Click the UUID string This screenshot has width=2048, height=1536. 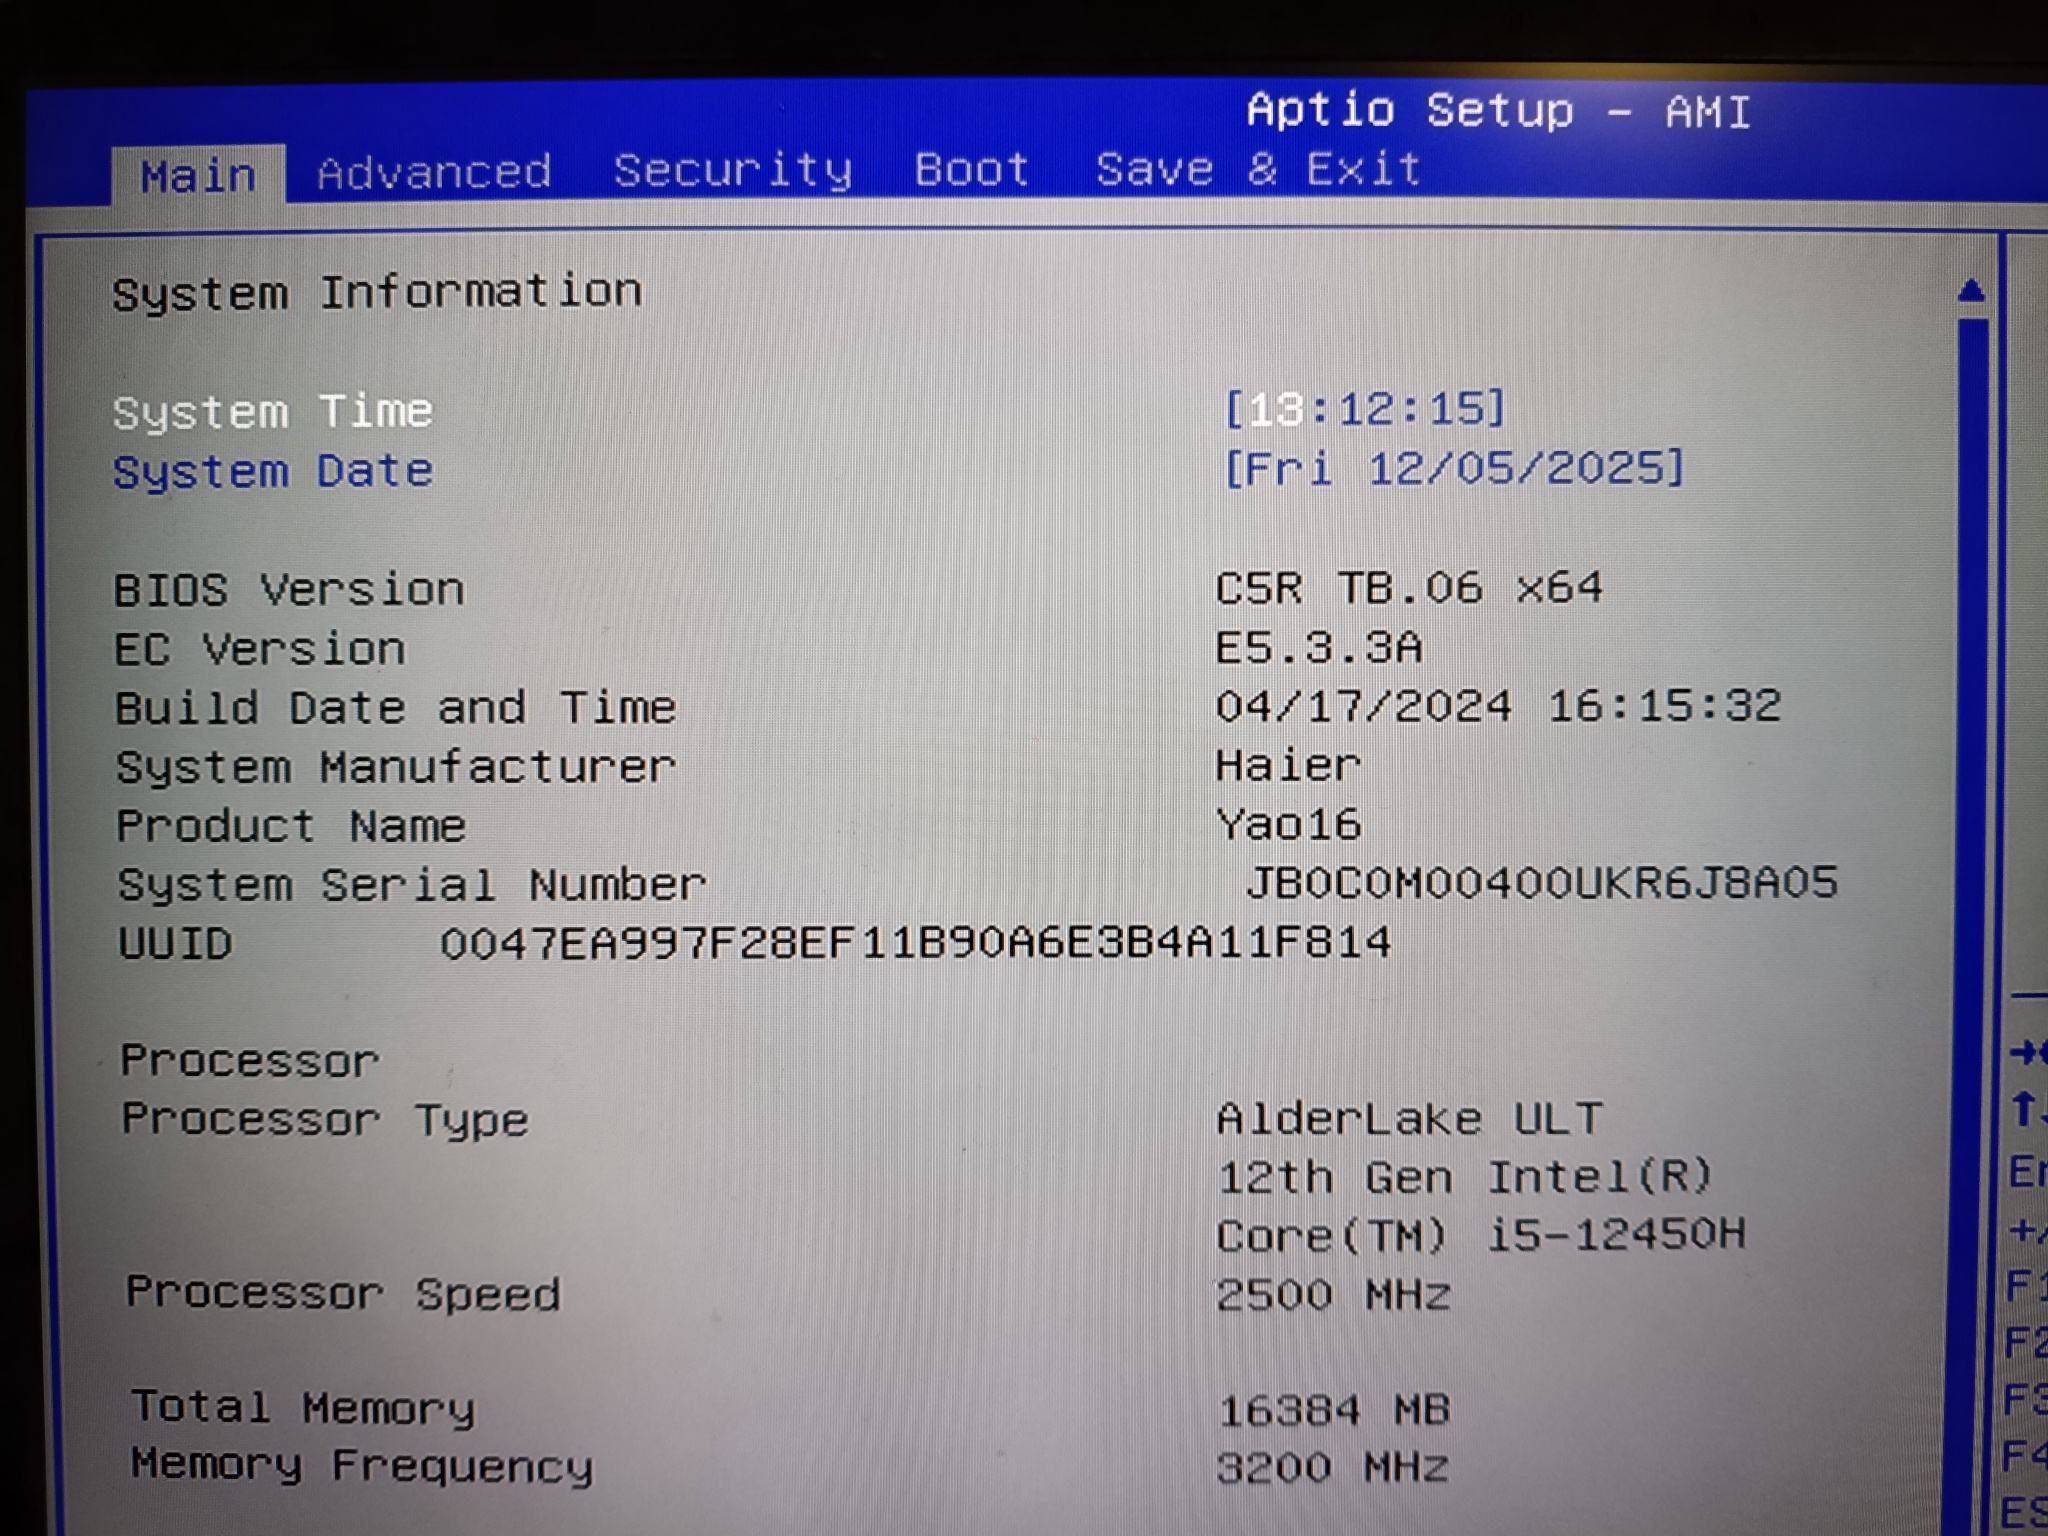pyautogui.click(x=914, y=943)
